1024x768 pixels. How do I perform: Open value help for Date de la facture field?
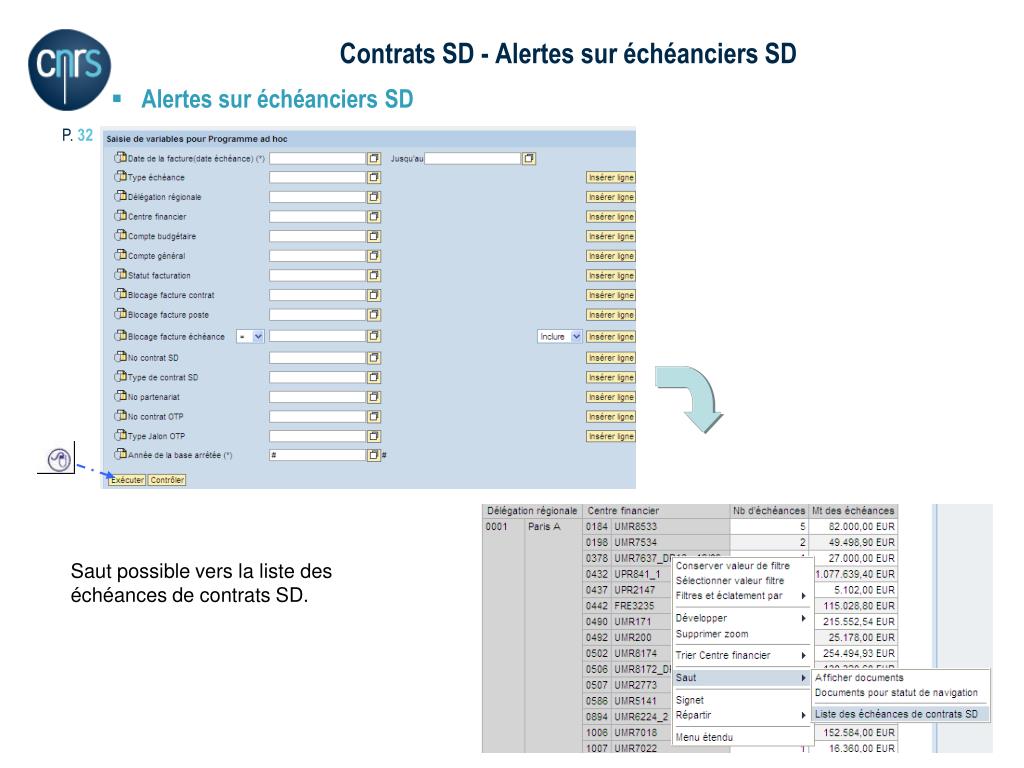[x=374, y=158]
